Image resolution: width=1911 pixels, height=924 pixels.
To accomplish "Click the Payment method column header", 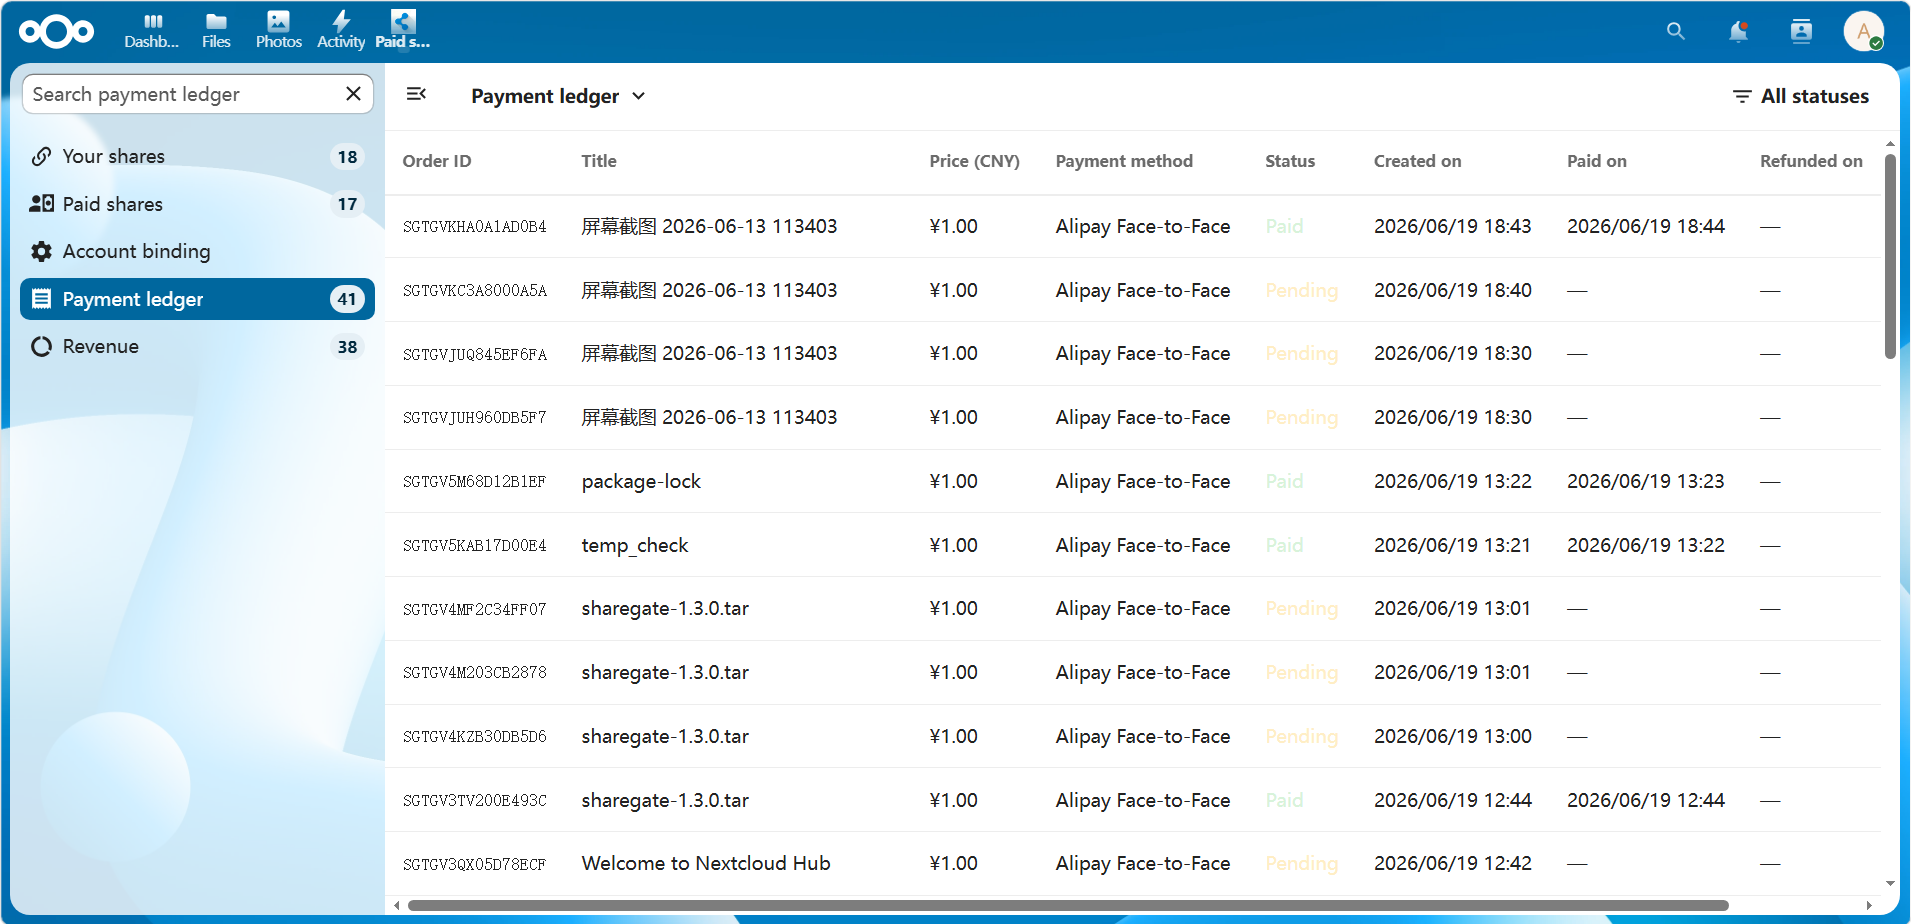I will [x=1124, y=161].
